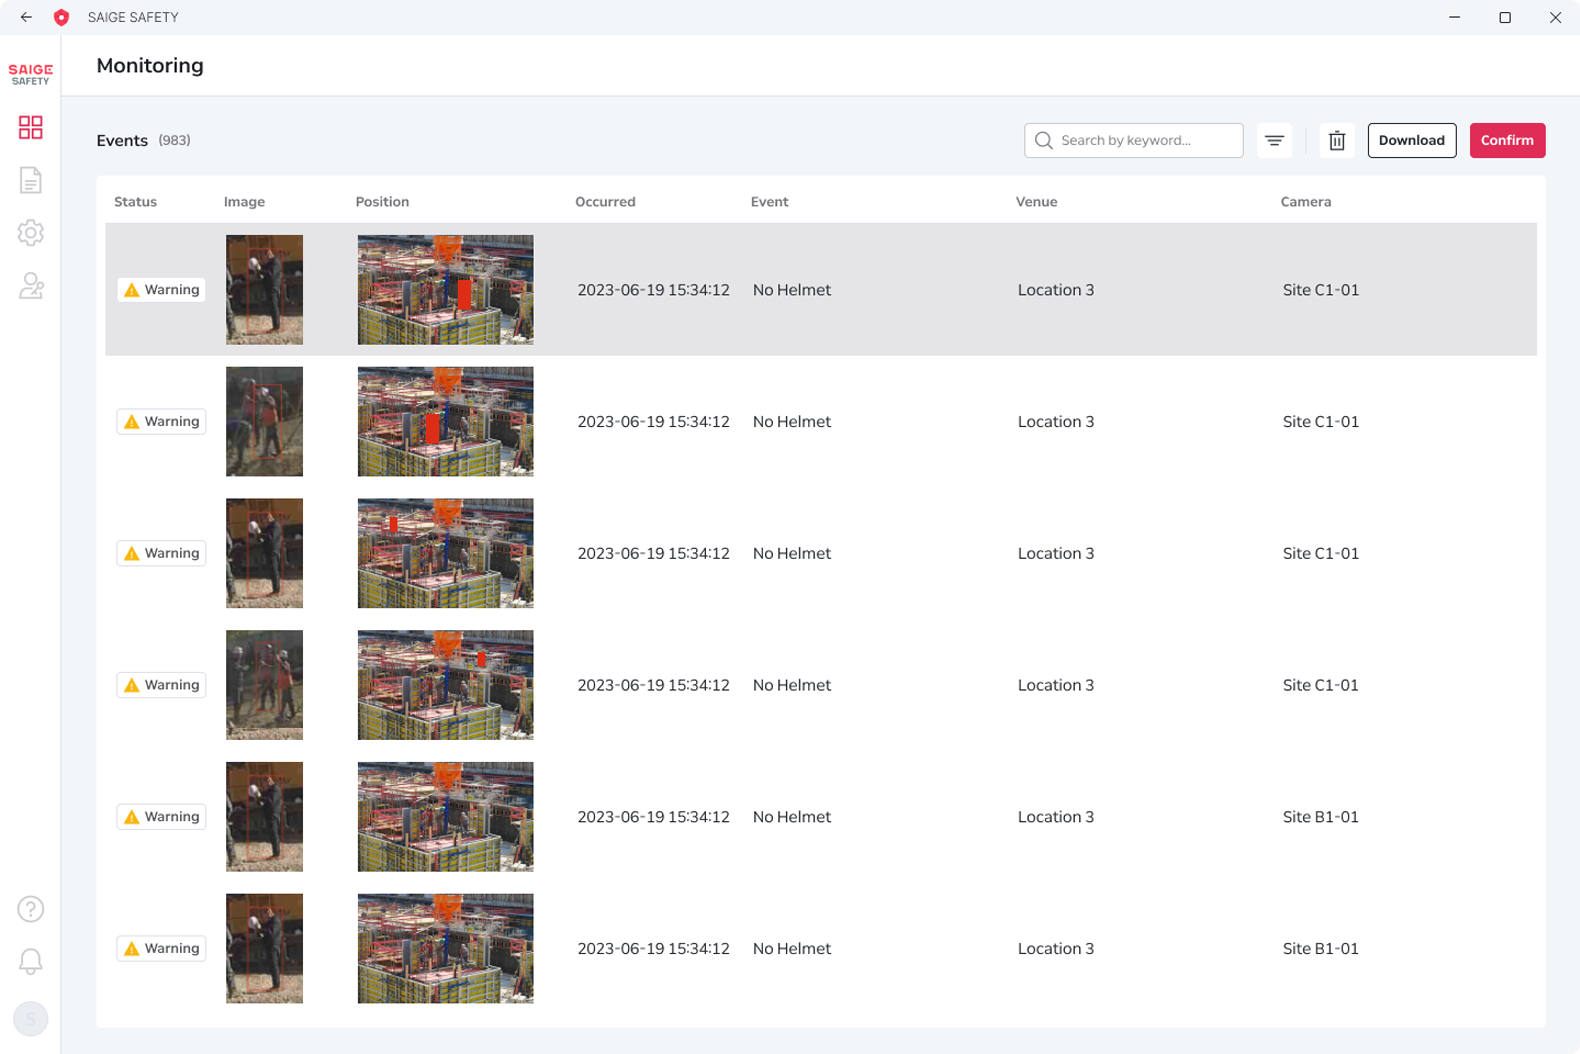Screen dimensions: 1580x1054
Task: Open user management icon in sidebar
Action: click(31, 286)
